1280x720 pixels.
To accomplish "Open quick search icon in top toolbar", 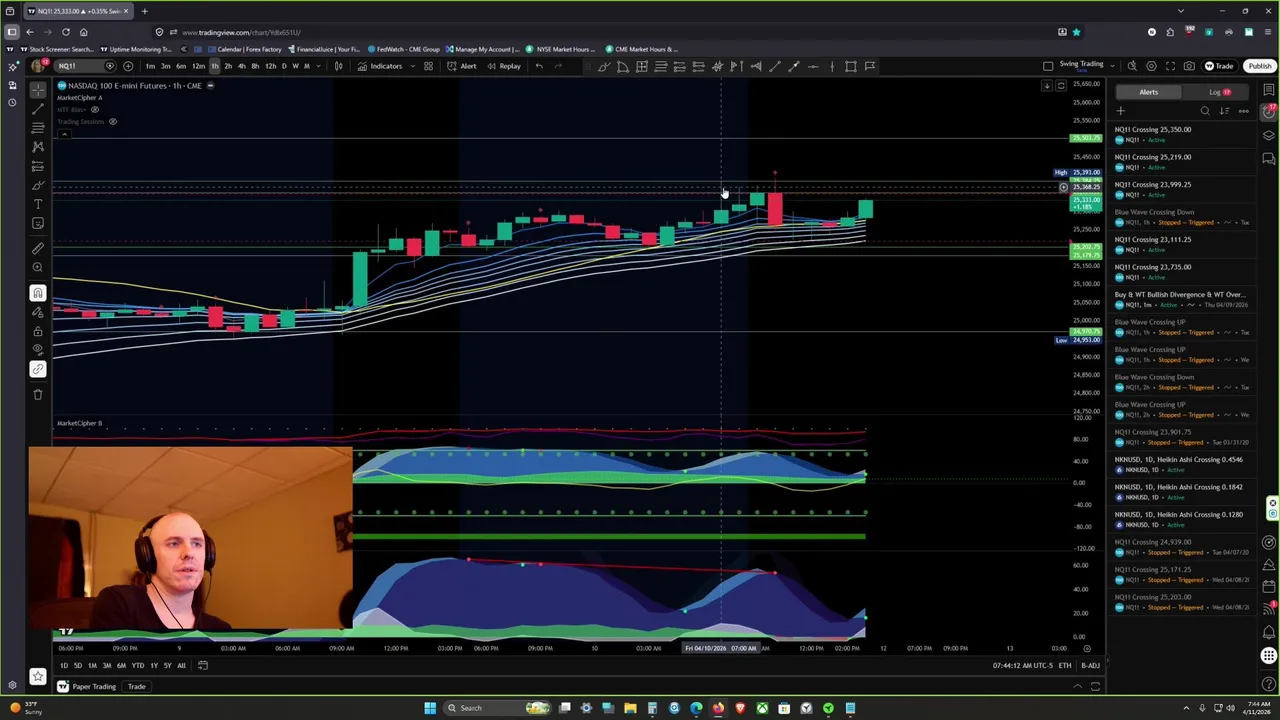I will [x=1132, y=66].
